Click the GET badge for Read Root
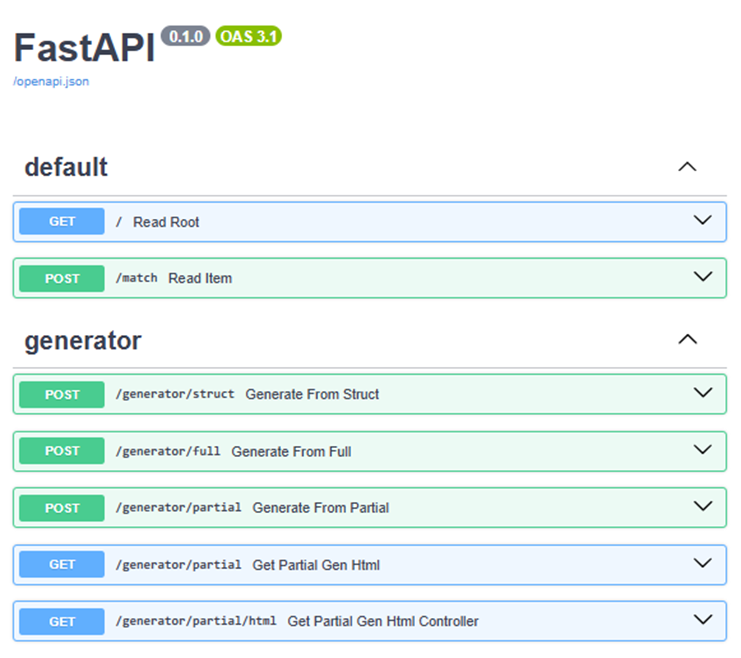The height and width of the screenshot is (658, 741). (x=62, y=221)
